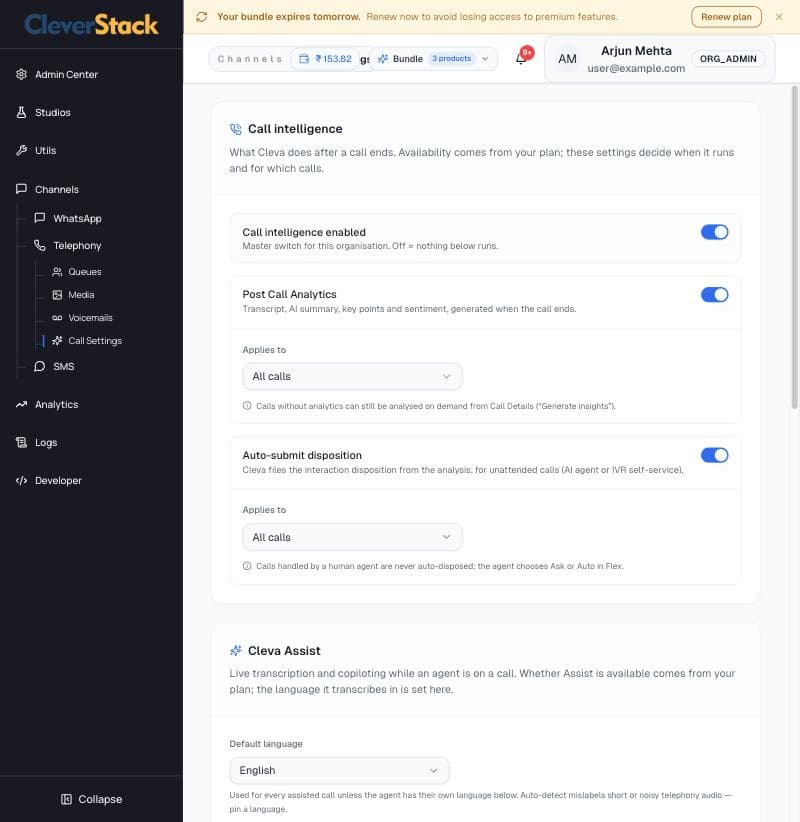Click the Media image icon
Screen dimensions: 800x822
pos(57,295)
